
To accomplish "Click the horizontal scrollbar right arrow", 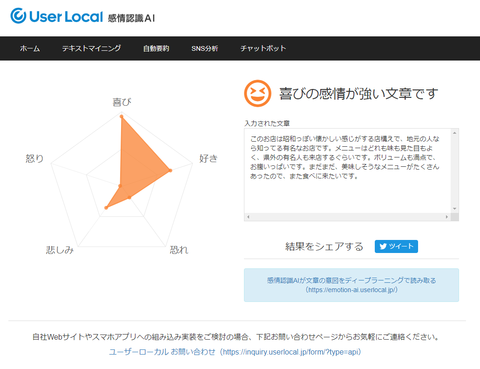I will [447, 217].
